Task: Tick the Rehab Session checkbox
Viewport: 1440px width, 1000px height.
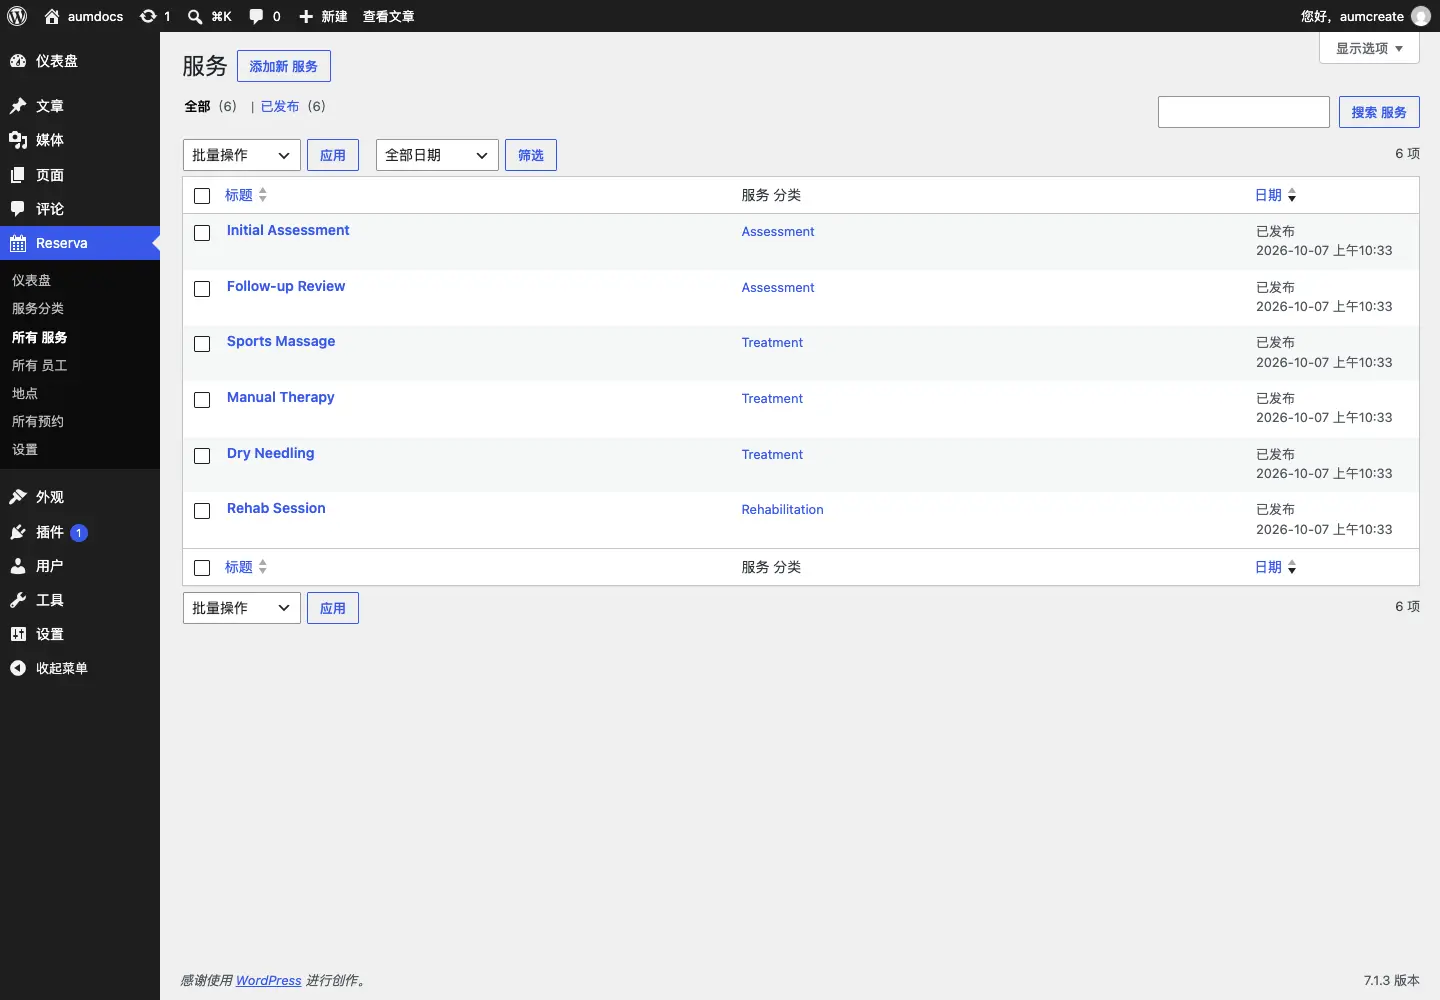Action: pyautogui.click(x=202, y=511)
